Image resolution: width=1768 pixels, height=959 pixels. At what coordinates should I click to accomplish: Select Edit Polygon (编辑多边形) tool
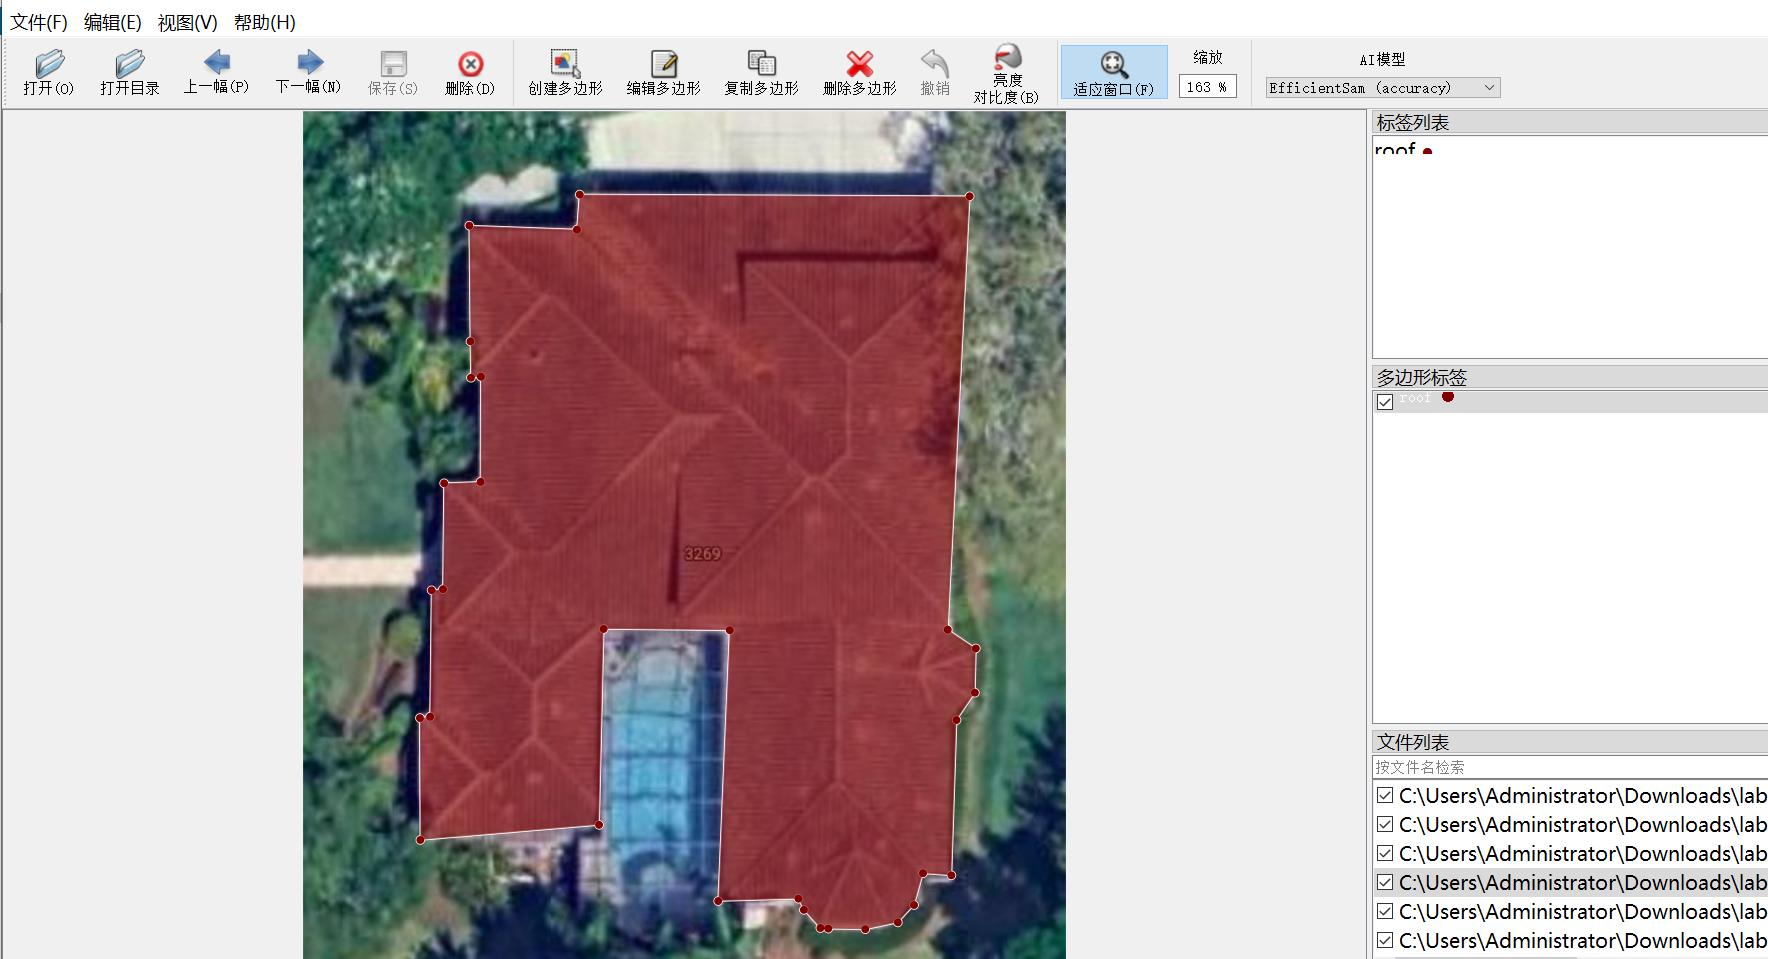click(663, 66)
